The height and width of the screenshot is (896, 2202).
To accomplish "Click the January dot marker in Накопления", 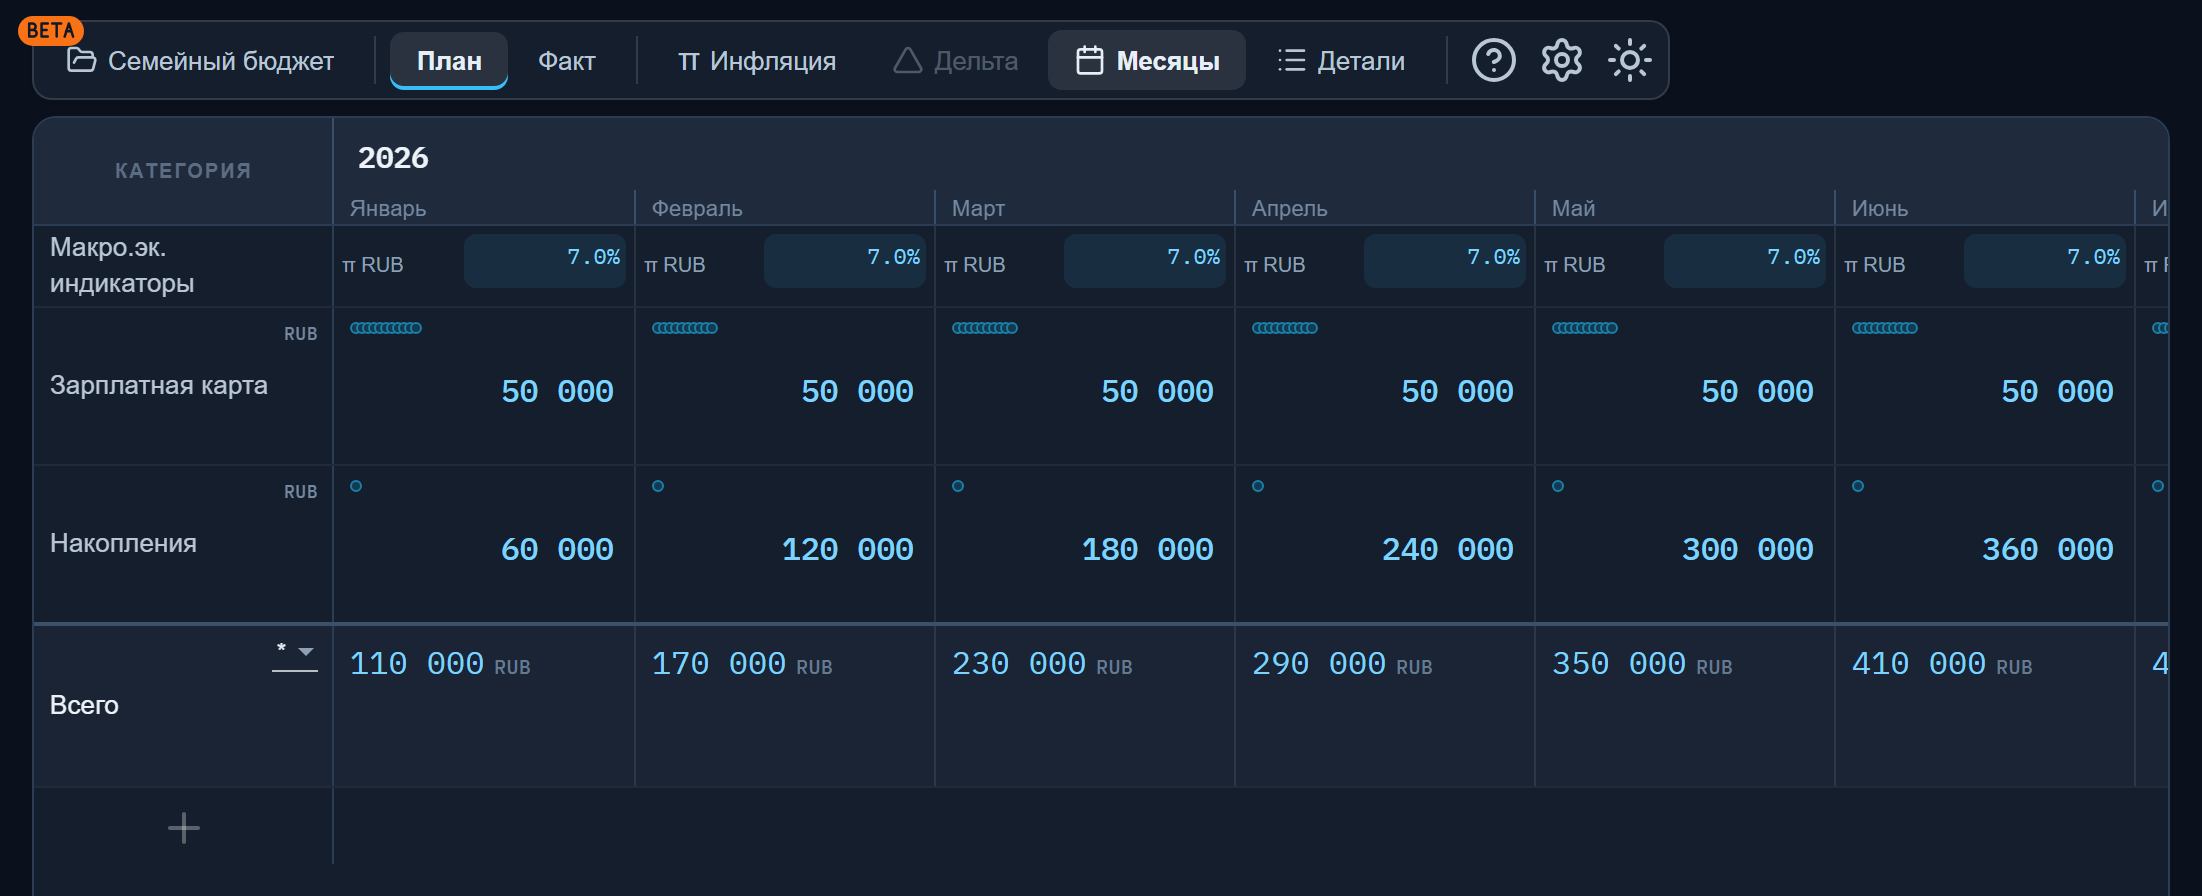I will [x=356, y=486].
